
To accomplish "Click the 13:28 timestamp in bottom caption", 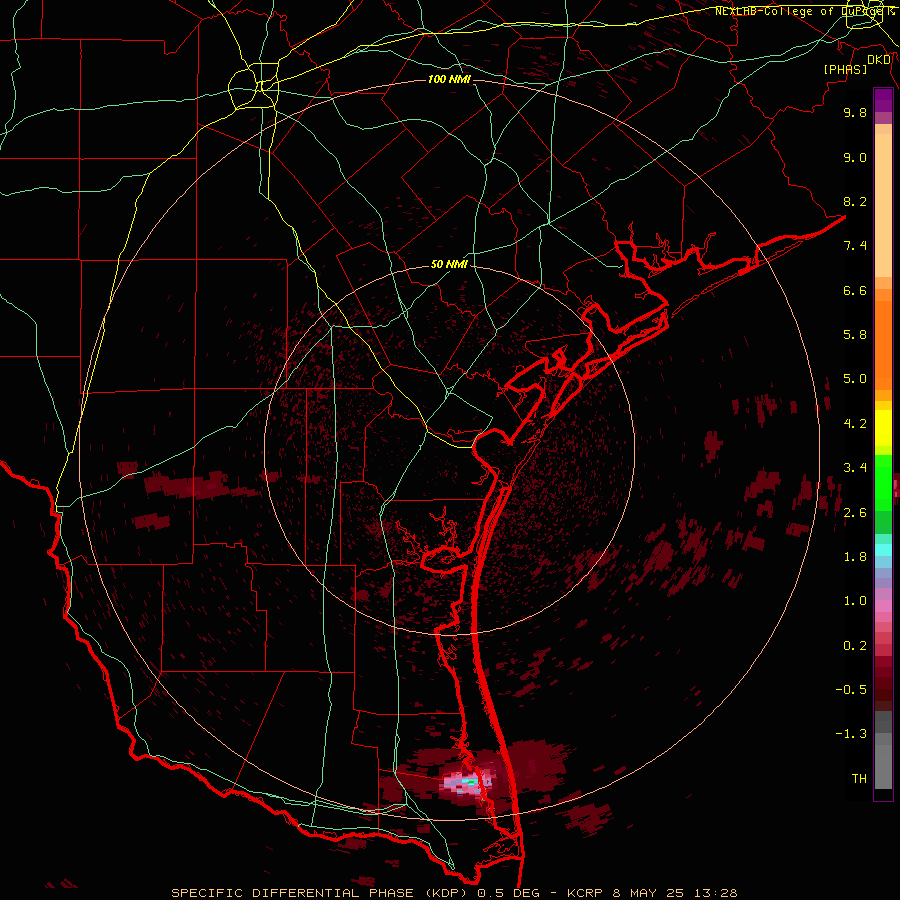I will (x=715, y=893).
